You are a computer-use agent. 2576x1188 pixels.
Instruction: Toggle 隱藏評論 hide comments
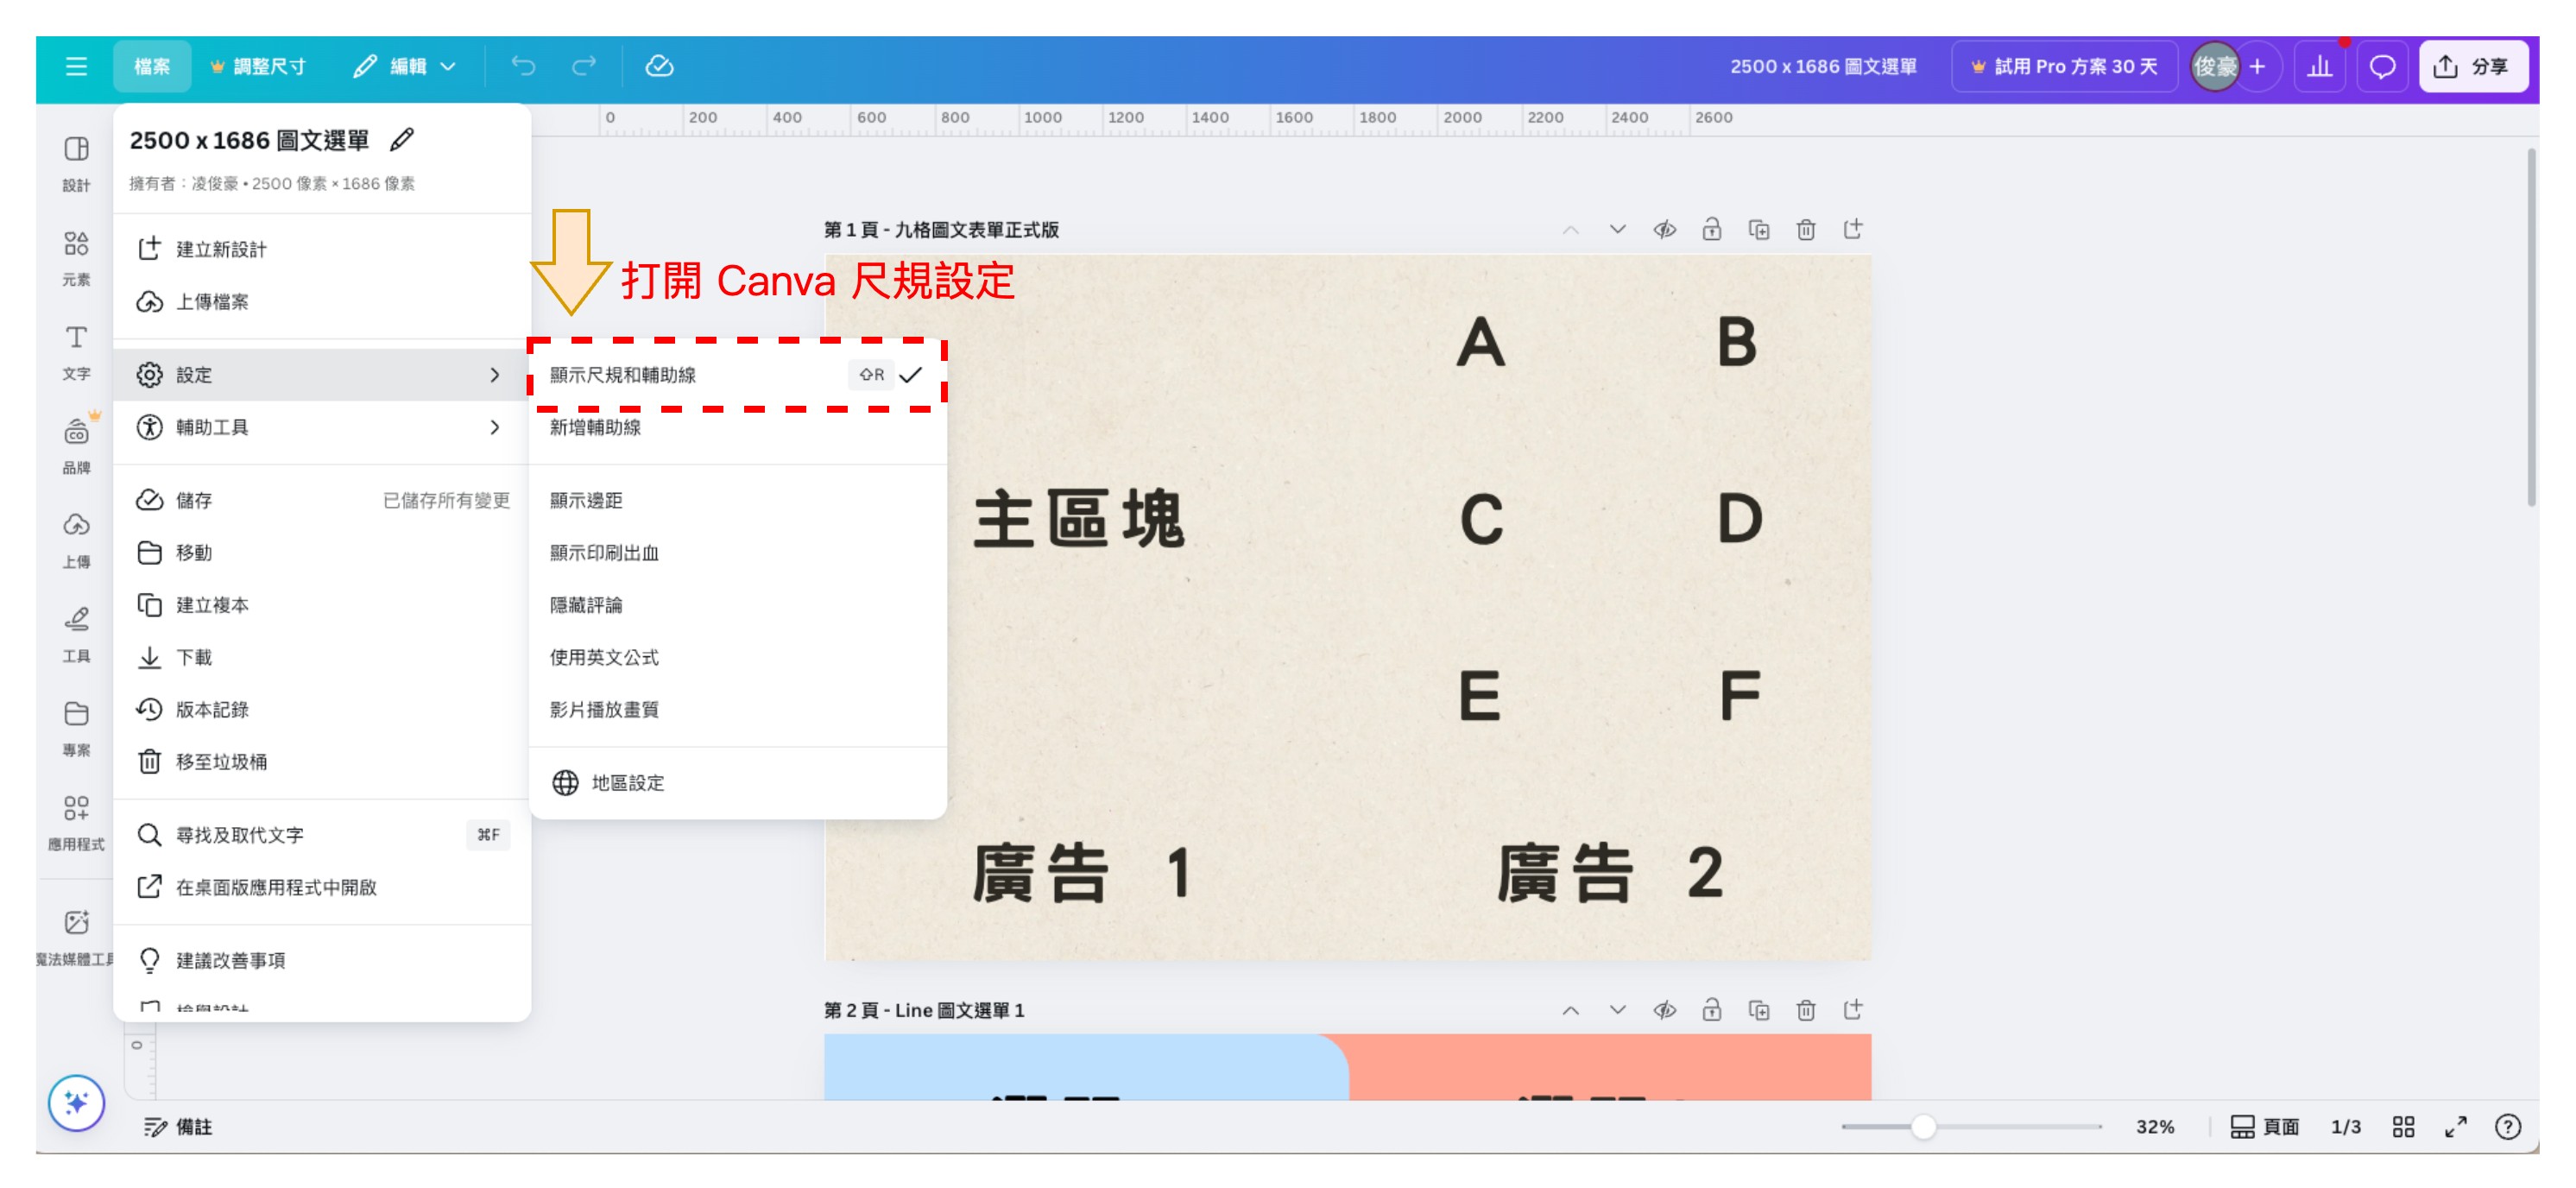point(738,604)
